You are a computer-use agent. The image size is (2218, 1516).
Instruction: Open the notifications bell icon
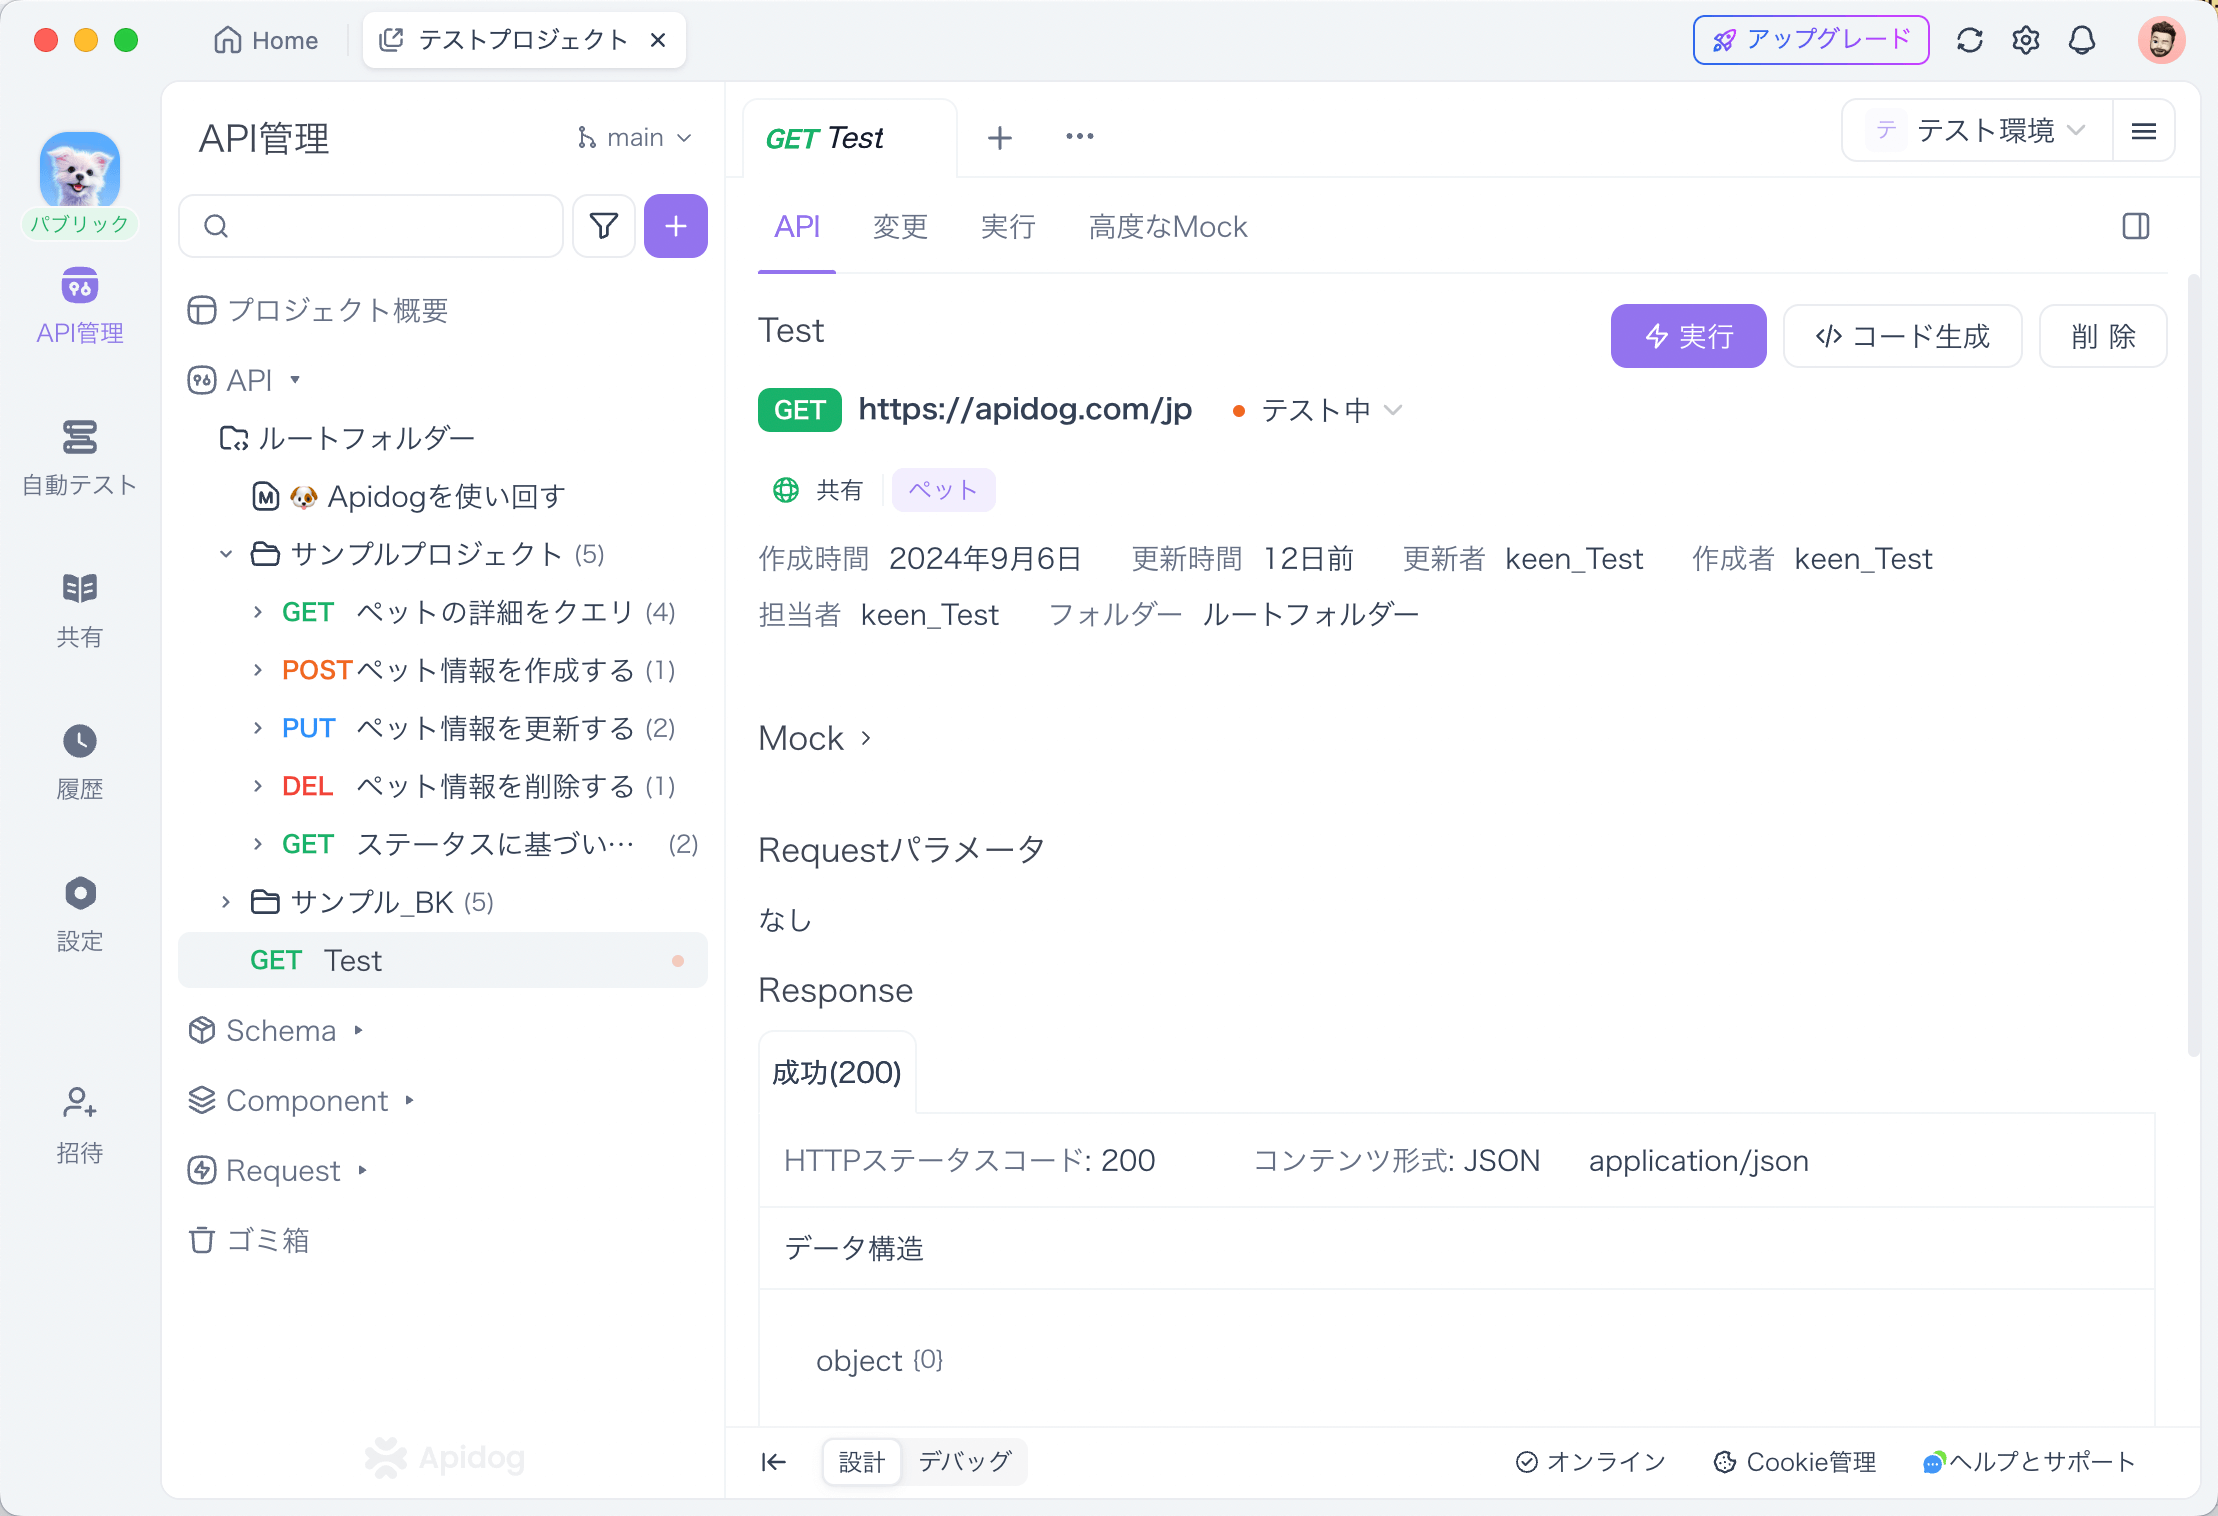pyautogui.click(x=2082, y=40)
